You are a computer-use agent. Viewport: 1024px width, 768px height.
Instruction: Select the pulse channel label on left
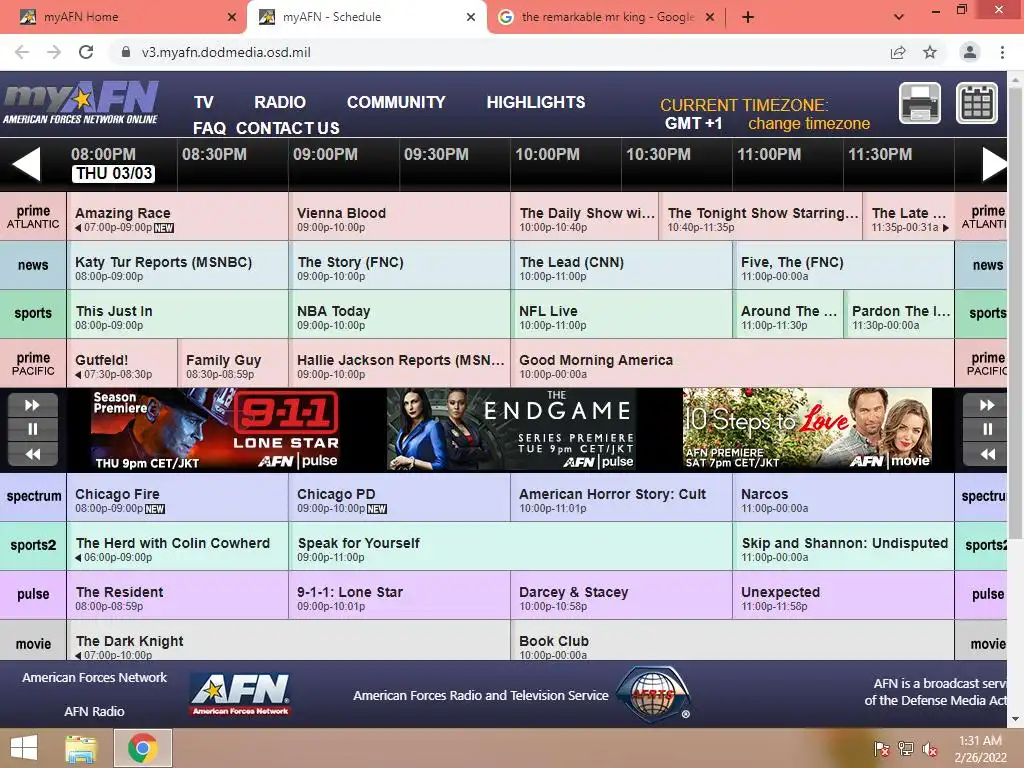tap(33, 594)
